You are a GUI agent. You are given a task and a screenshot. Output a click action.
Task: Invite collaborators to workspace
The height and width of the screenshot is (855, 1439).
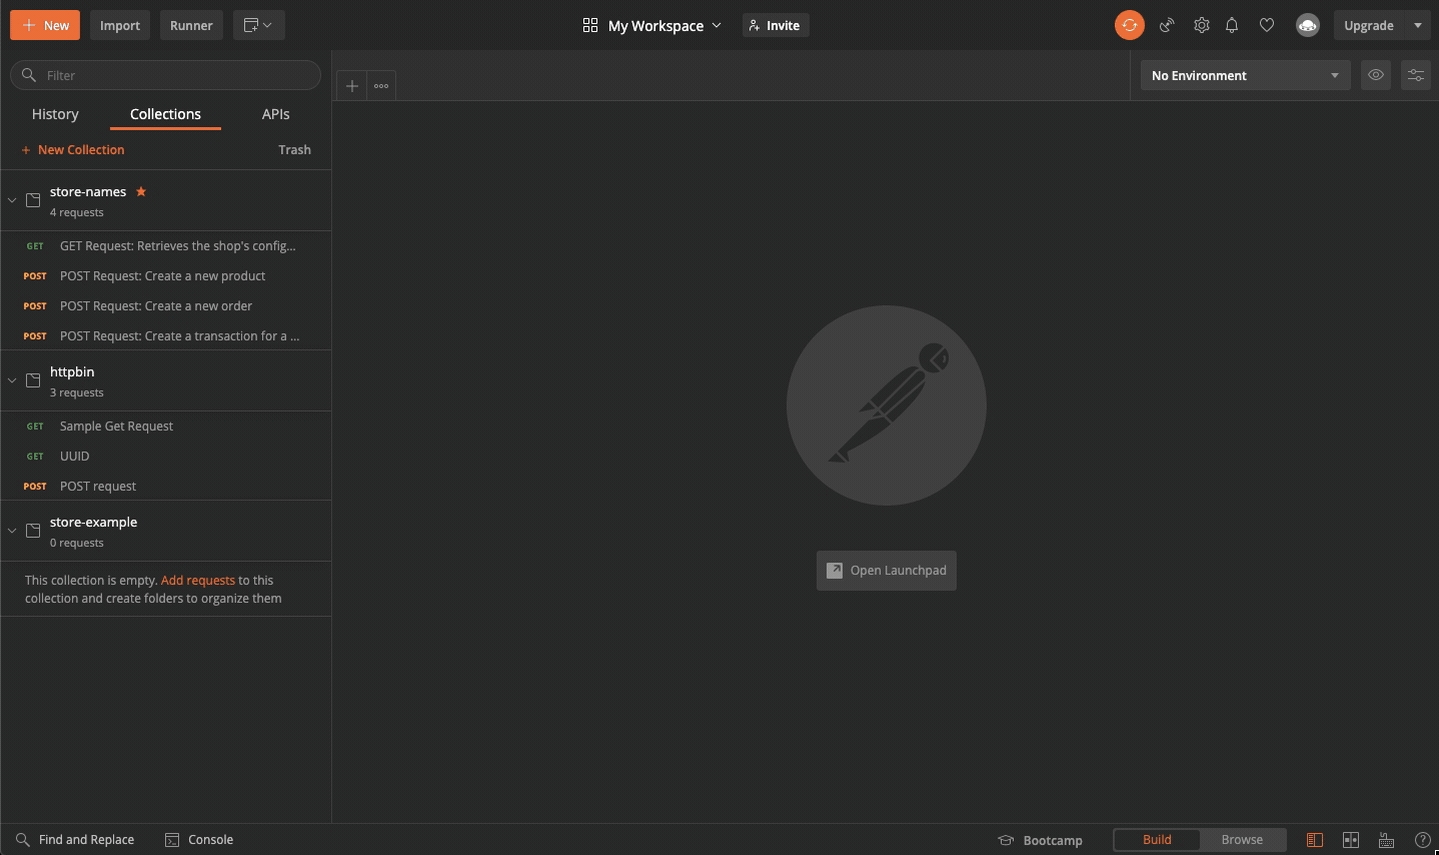pyautogui.click(x=775, y=25)
